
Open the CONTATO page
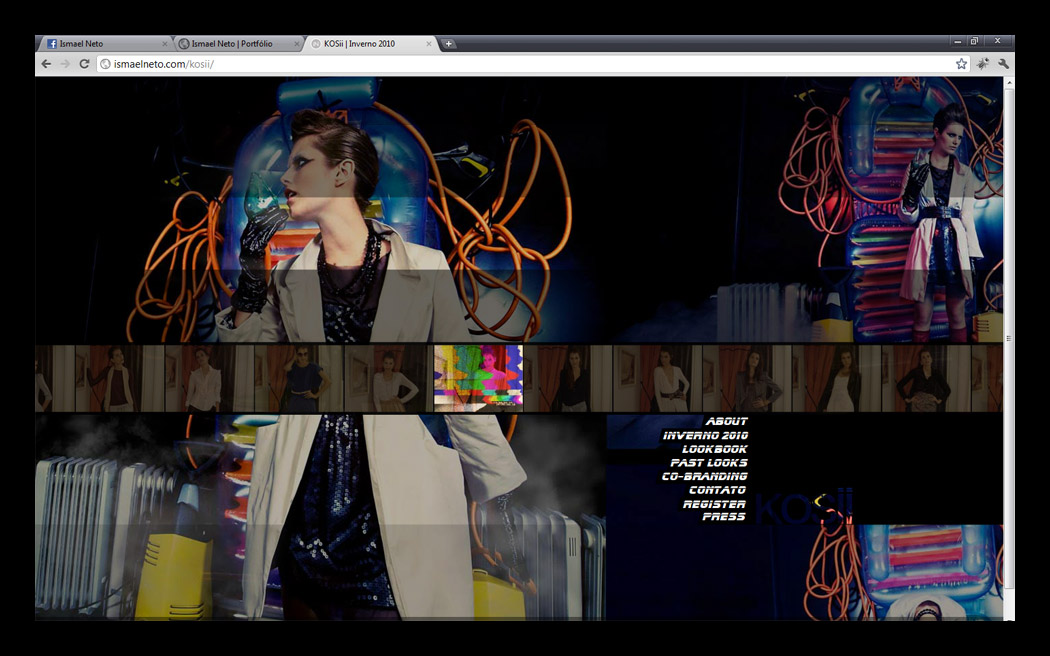717,490
